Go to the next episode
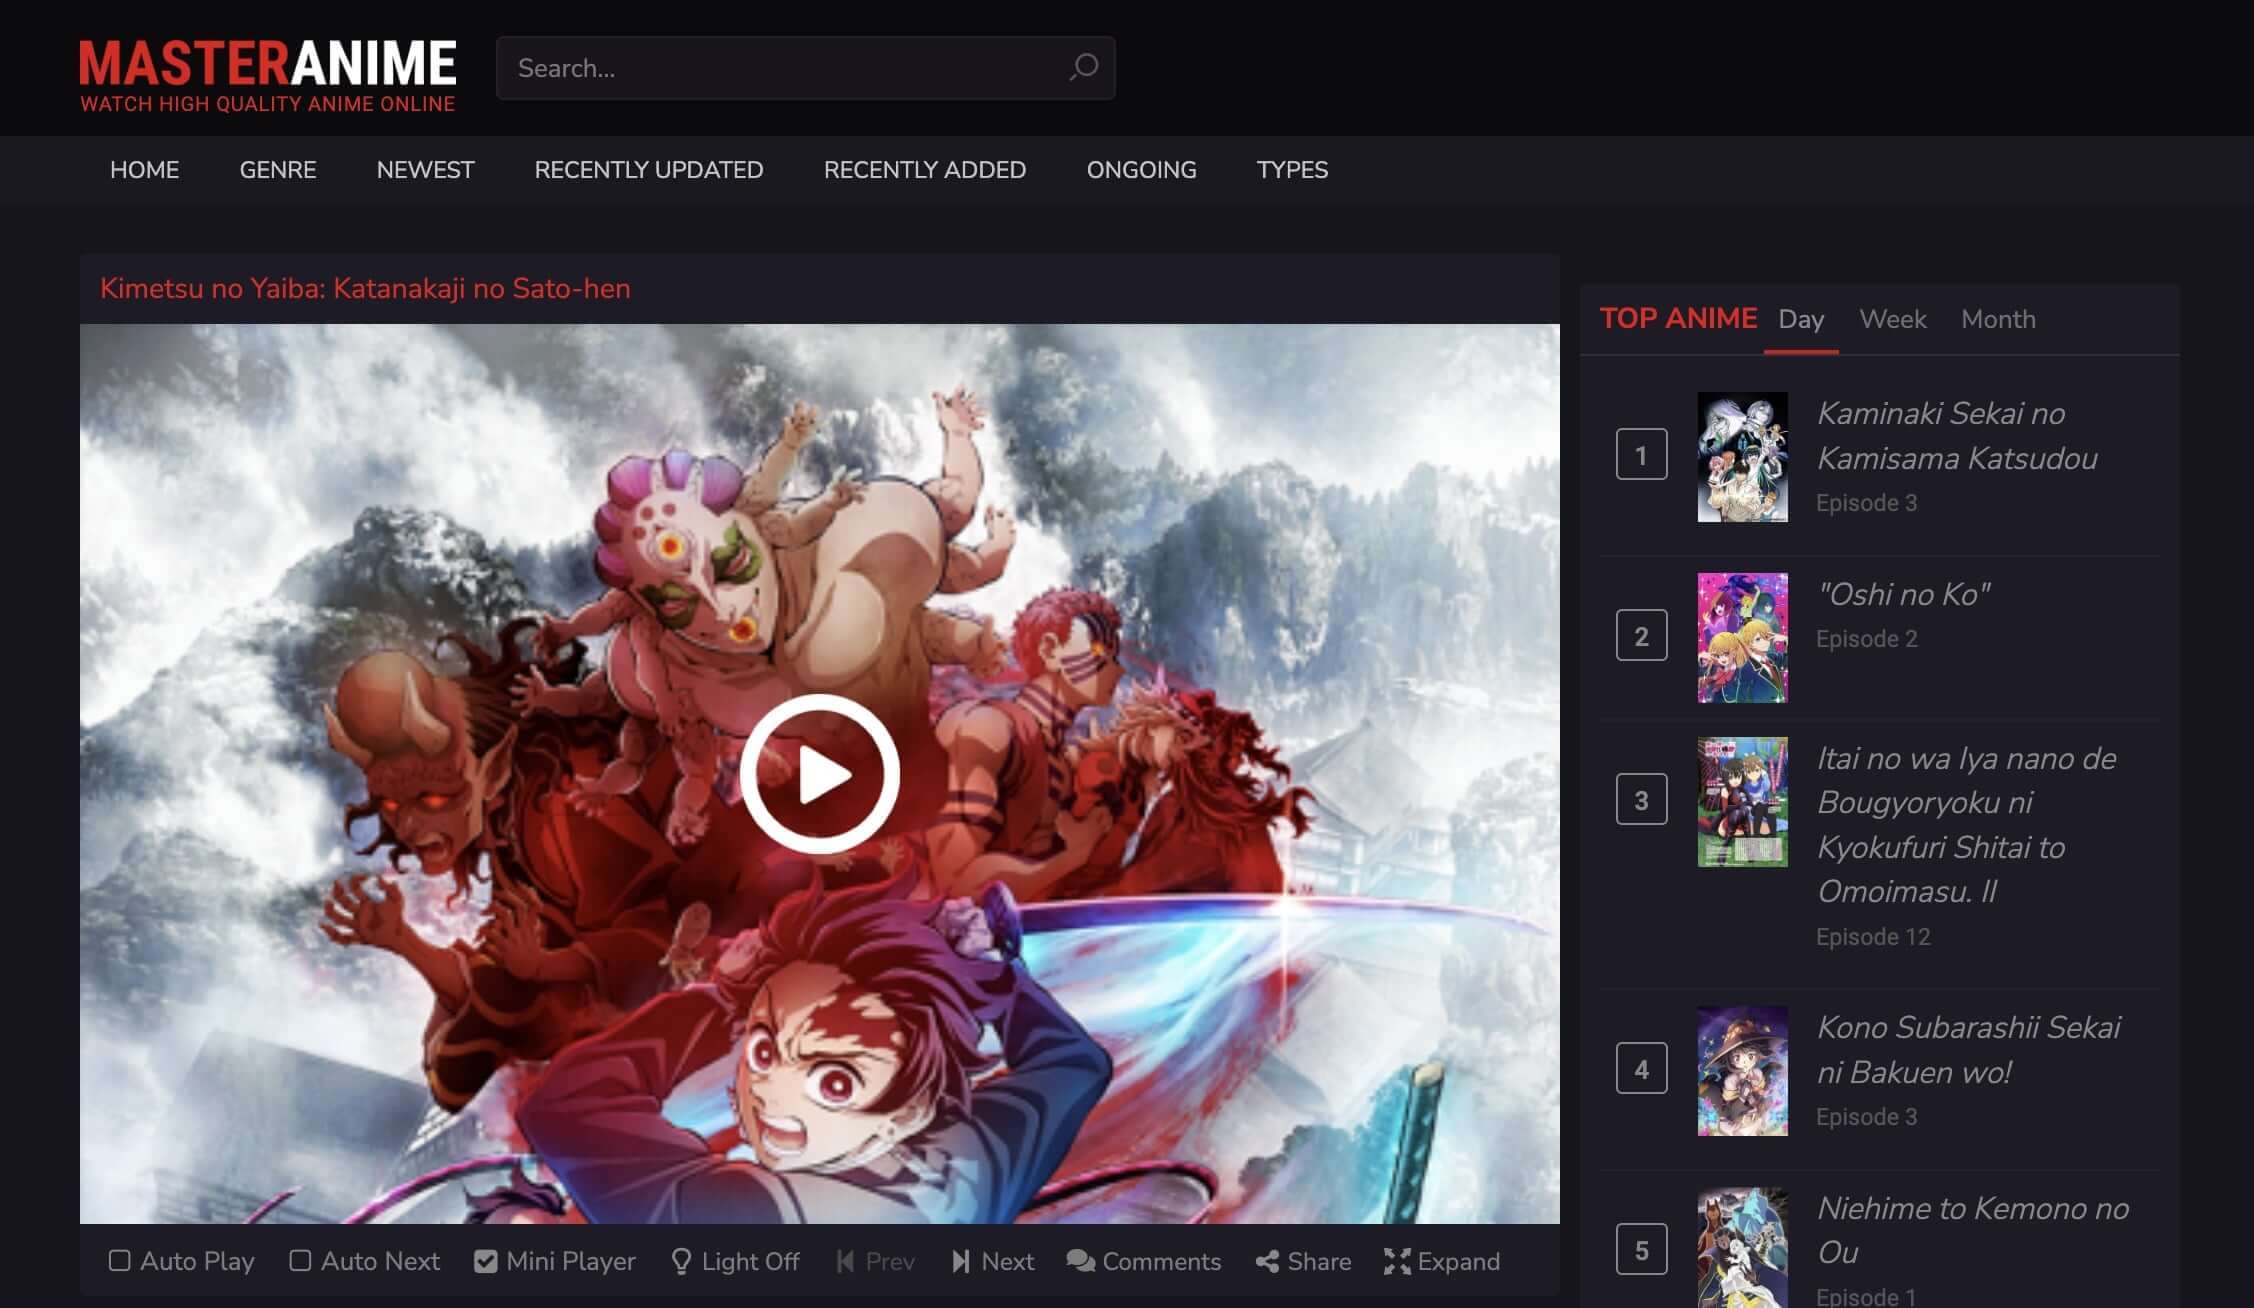This screenshot has width=2254, height=1308. point(993,1261)
